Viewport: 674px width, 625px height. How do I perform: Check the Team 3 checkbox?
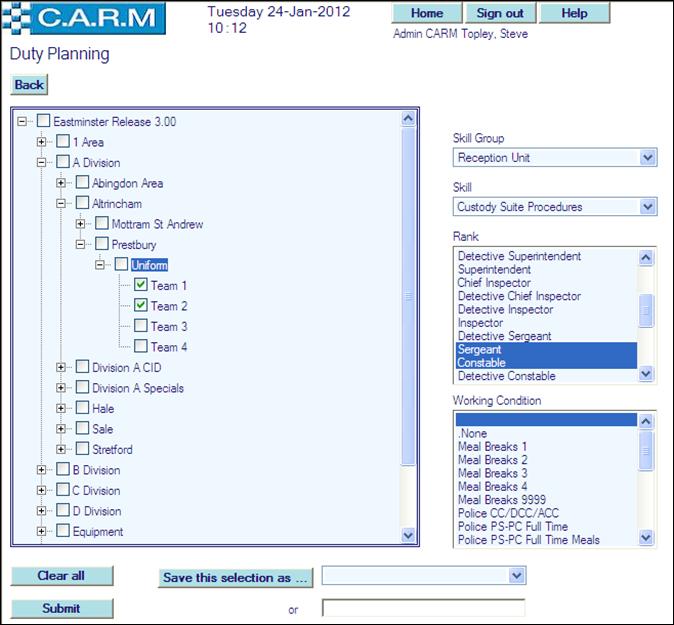141,326
